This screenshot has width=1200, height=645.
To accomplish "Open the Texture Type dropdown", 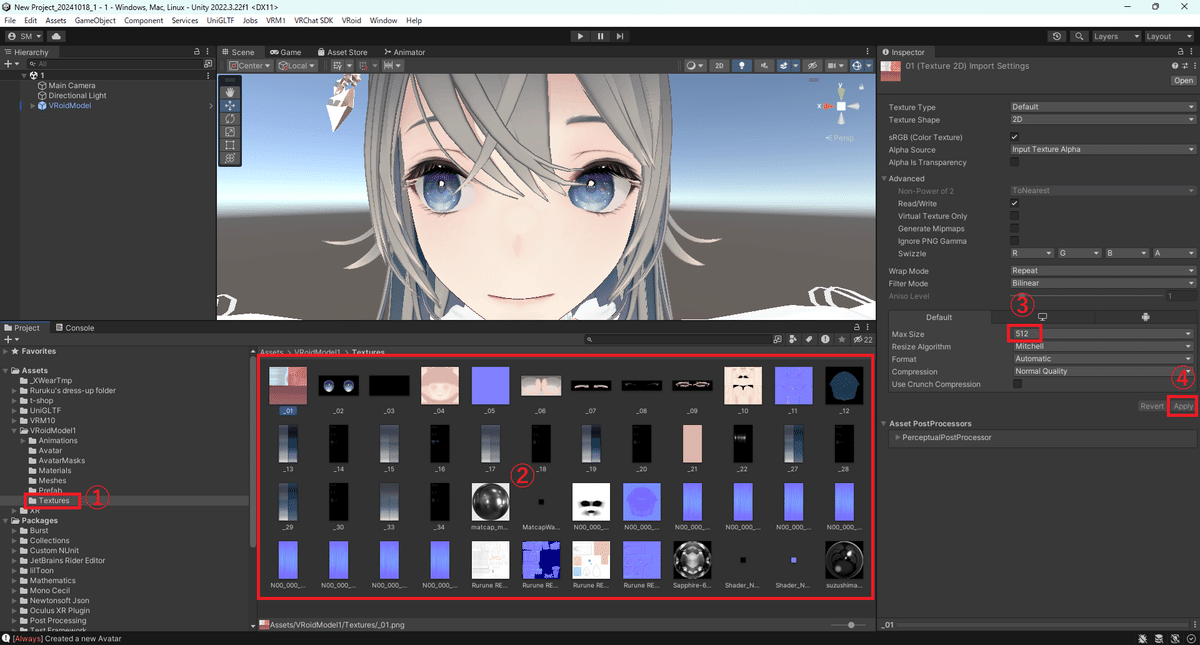I will pos(1103,107).
